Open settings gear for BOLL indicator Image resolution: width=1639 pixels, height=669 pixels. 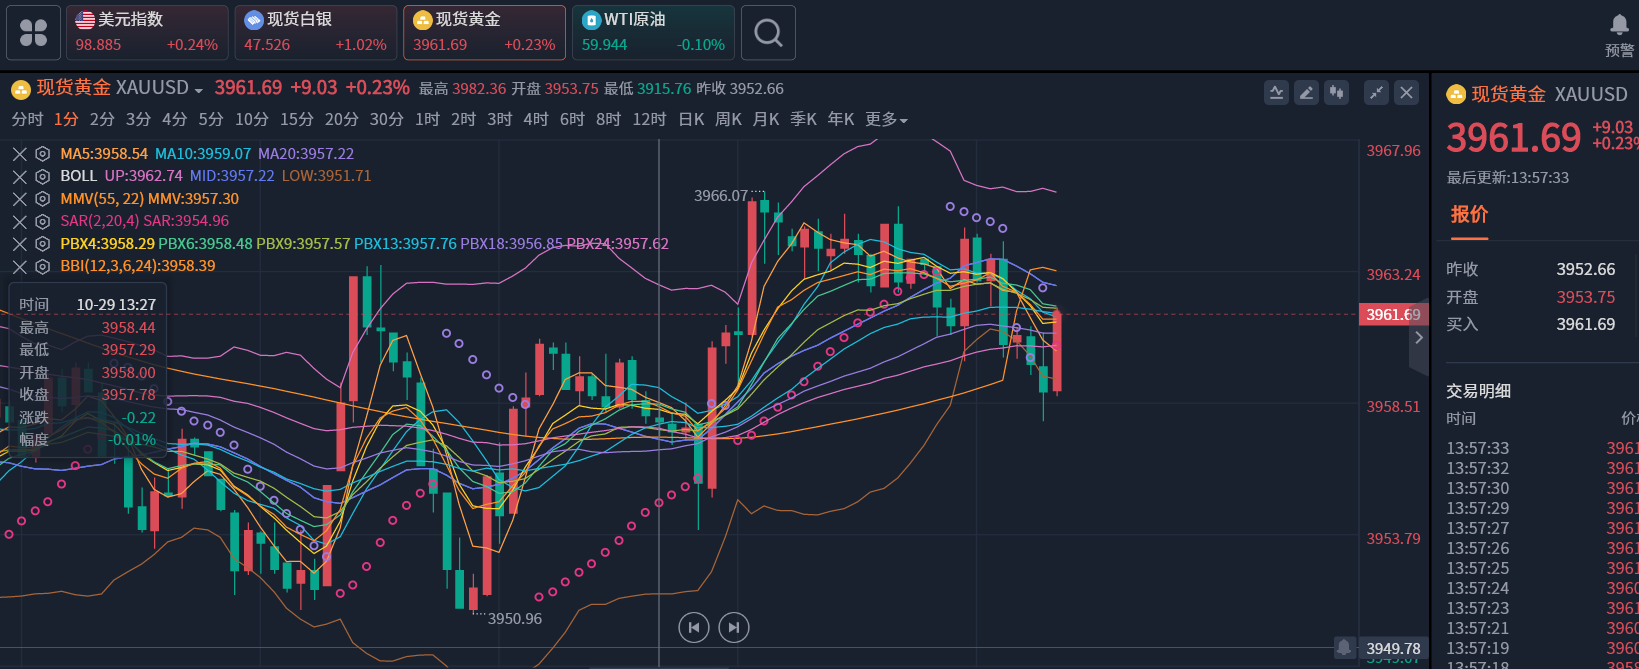42,176
